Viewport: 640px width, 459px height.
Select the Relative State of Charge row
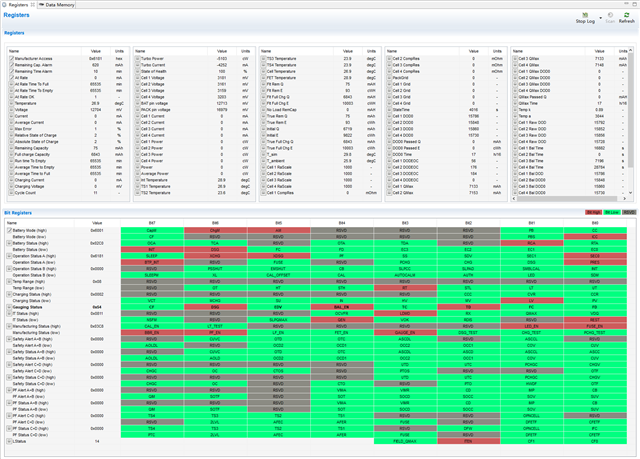coord(68,135)
